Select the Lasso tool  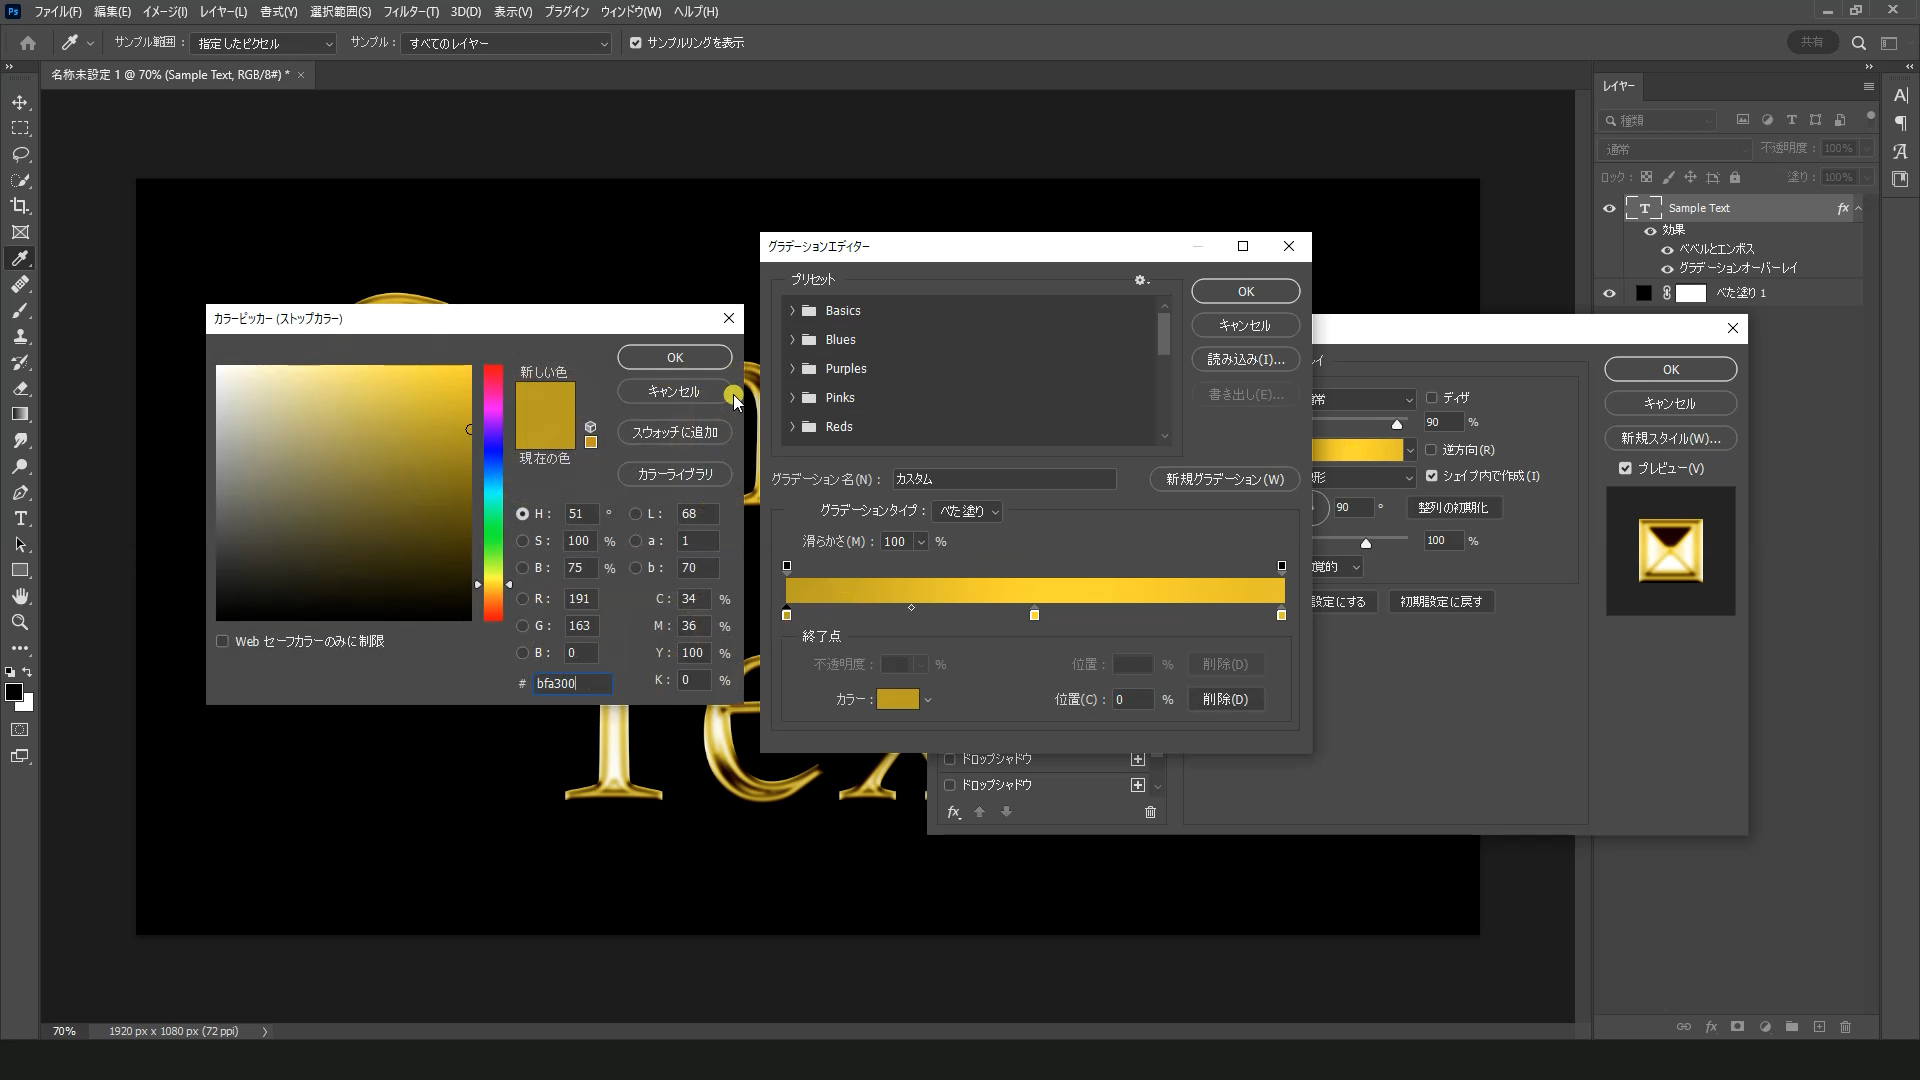coord(20,155)
